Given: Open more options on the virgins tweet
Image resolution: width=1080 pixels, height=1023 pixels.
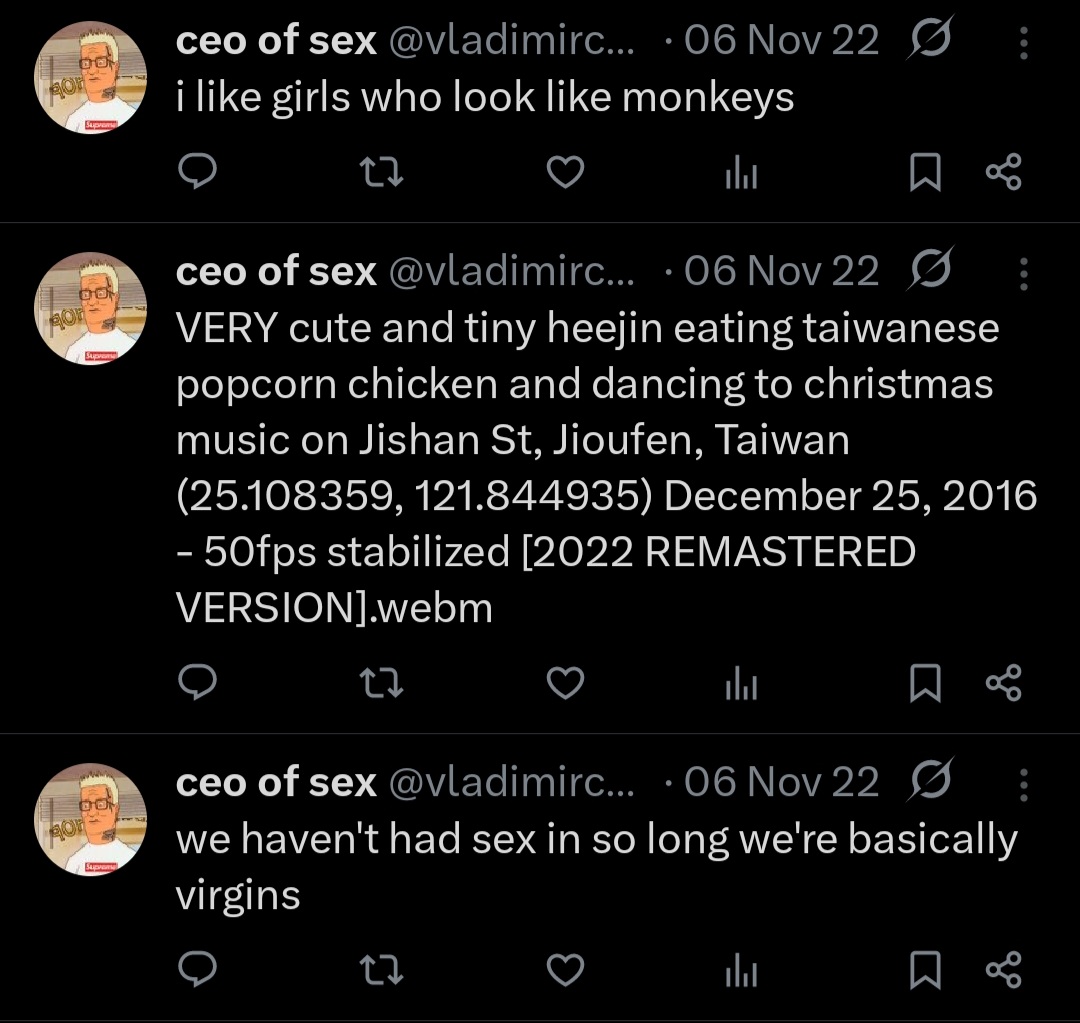Looking at the screenshot, I should pyautogui.click(x=1024, y=785).
